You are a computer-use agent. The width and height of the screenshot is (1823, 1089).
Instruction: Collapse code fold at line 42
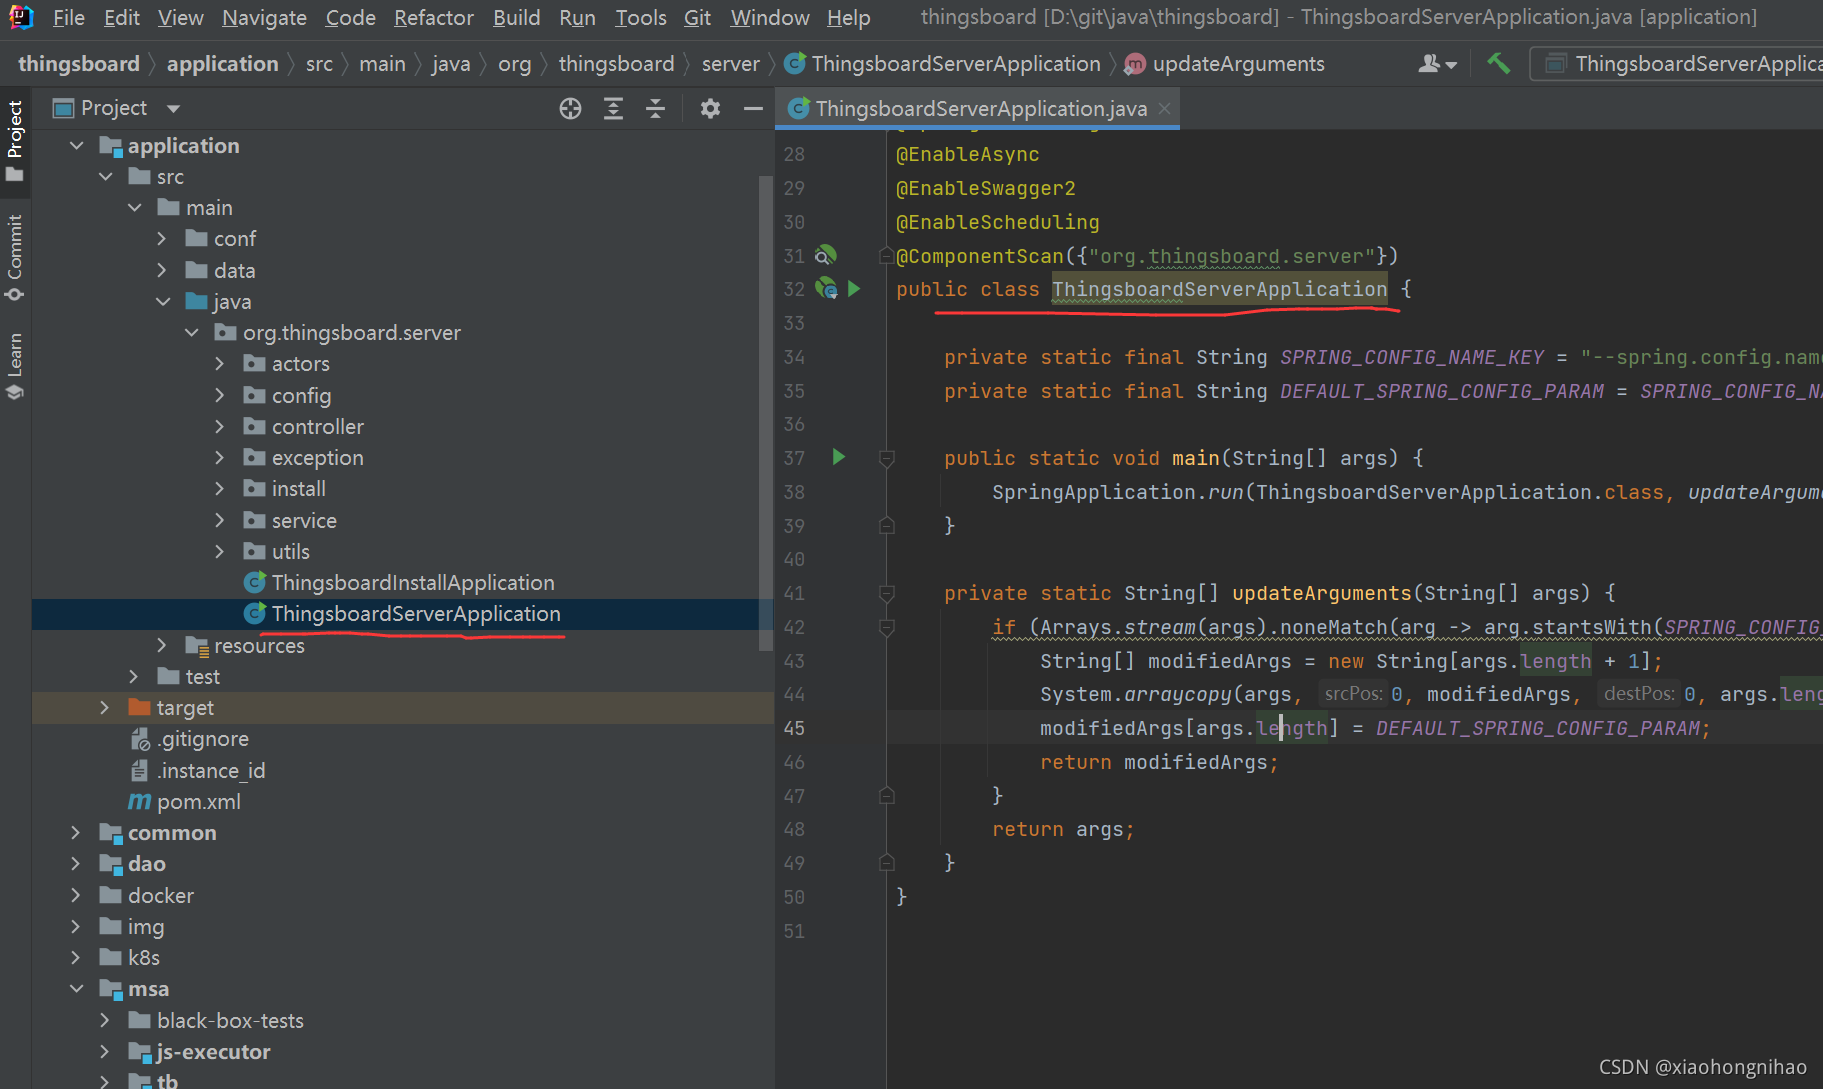(x=886, y=627)
